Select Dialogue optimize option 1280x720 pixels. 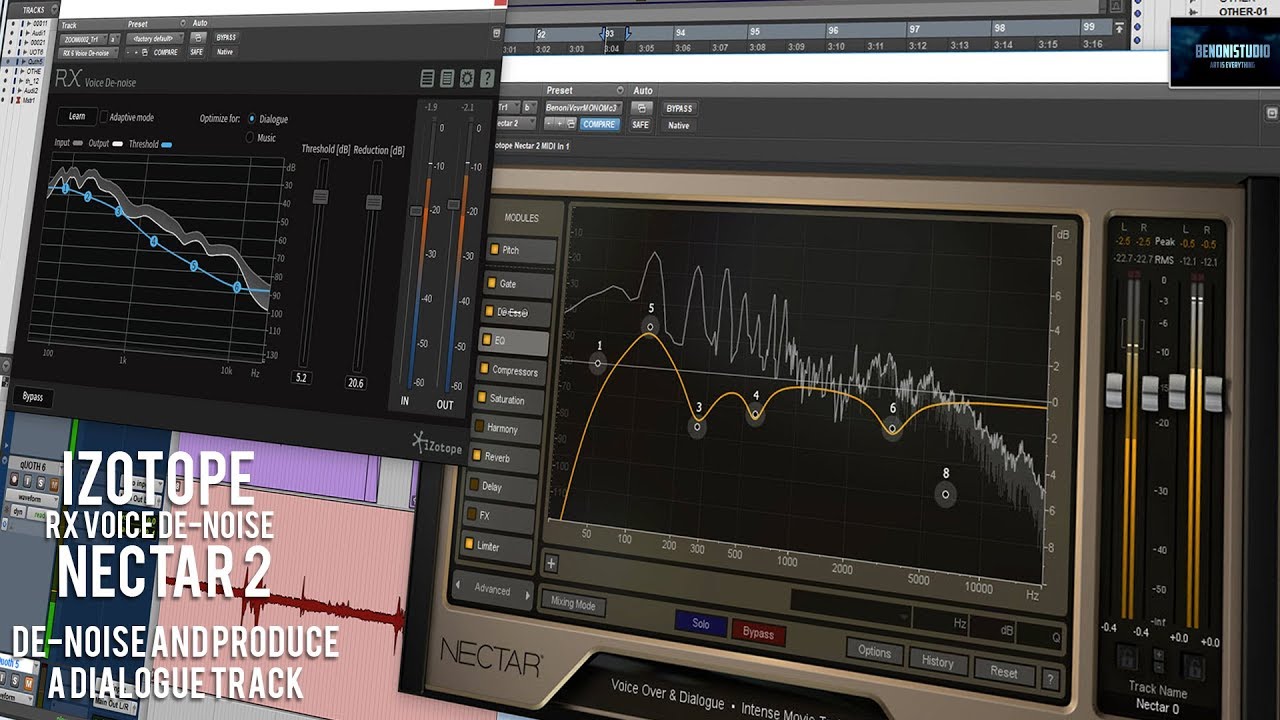pyautogui.click(x=251, y=118)
